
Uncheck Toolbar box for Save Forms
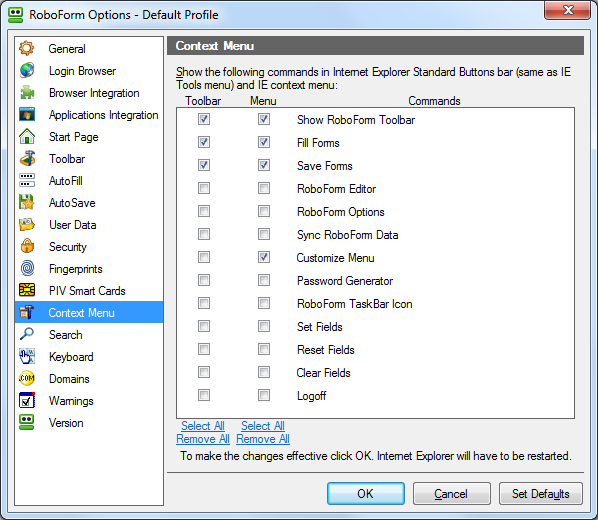tap(204, 165)
